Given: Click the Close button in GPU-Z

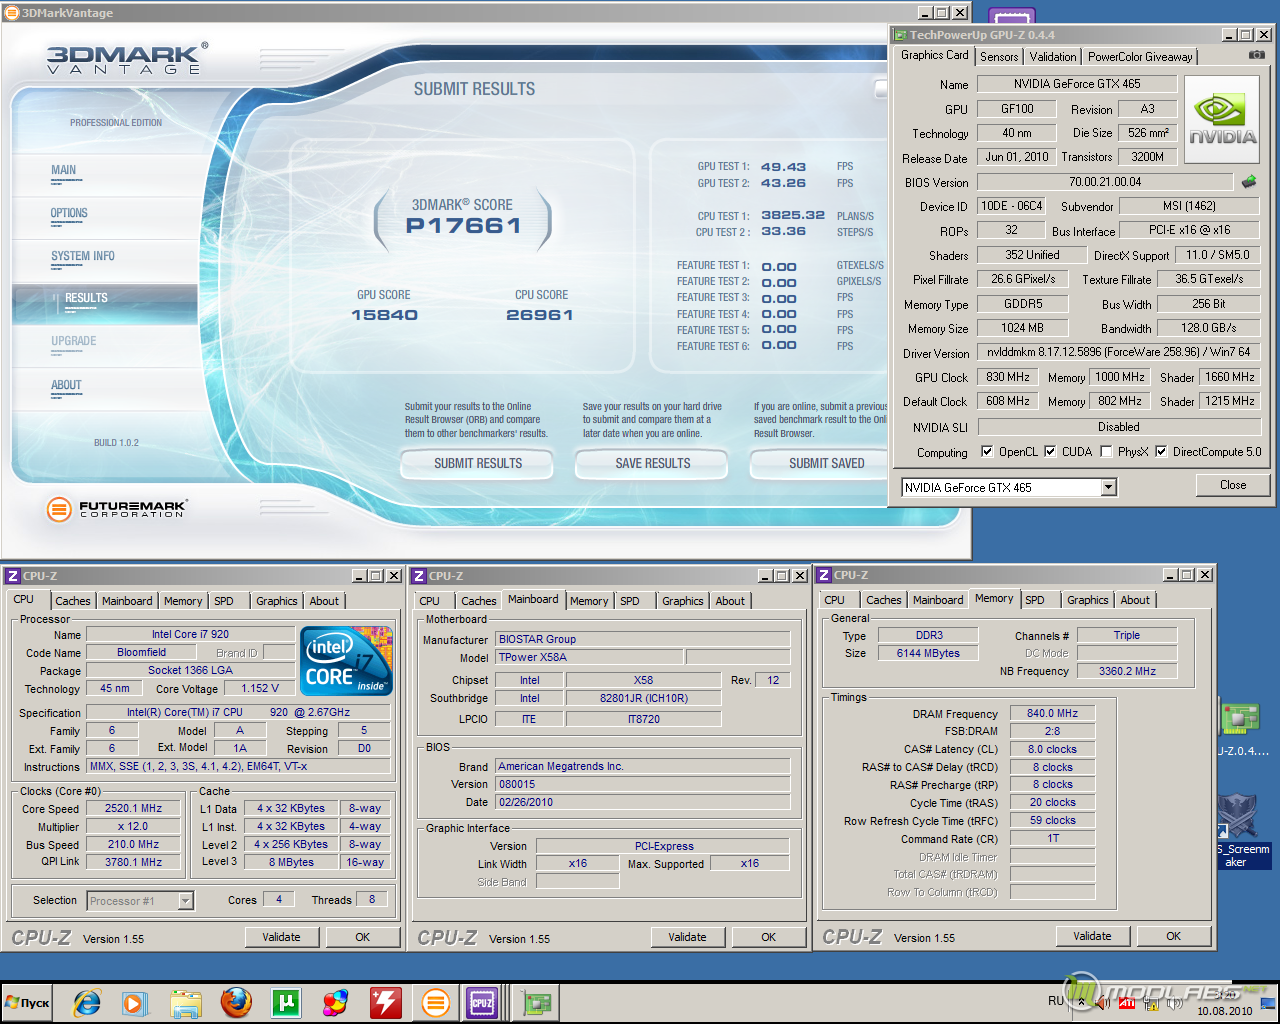Looking at the screenshot, I should click(1233, 485).
